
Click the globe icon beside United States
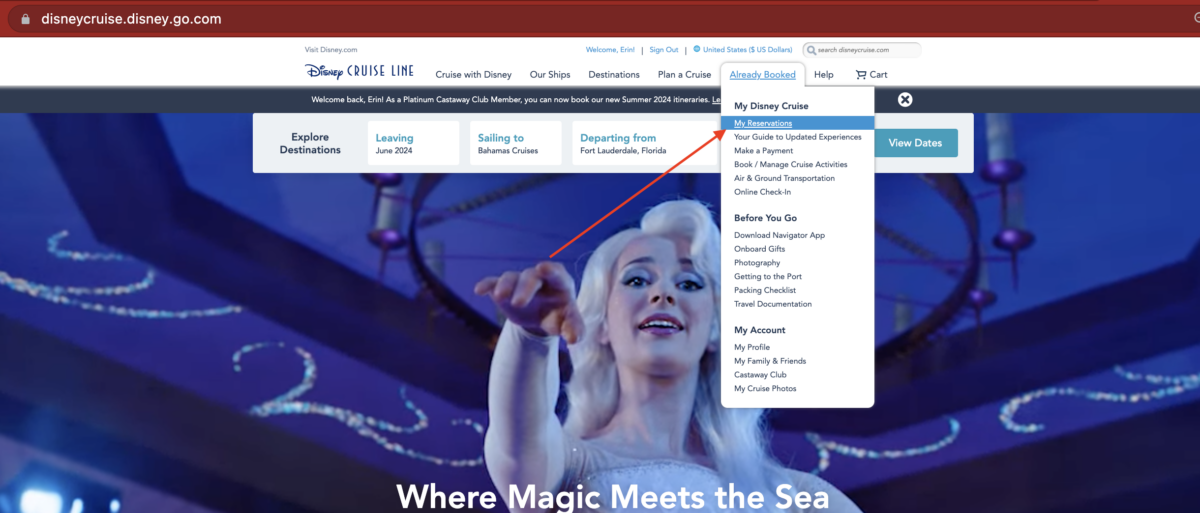point(696,49)
